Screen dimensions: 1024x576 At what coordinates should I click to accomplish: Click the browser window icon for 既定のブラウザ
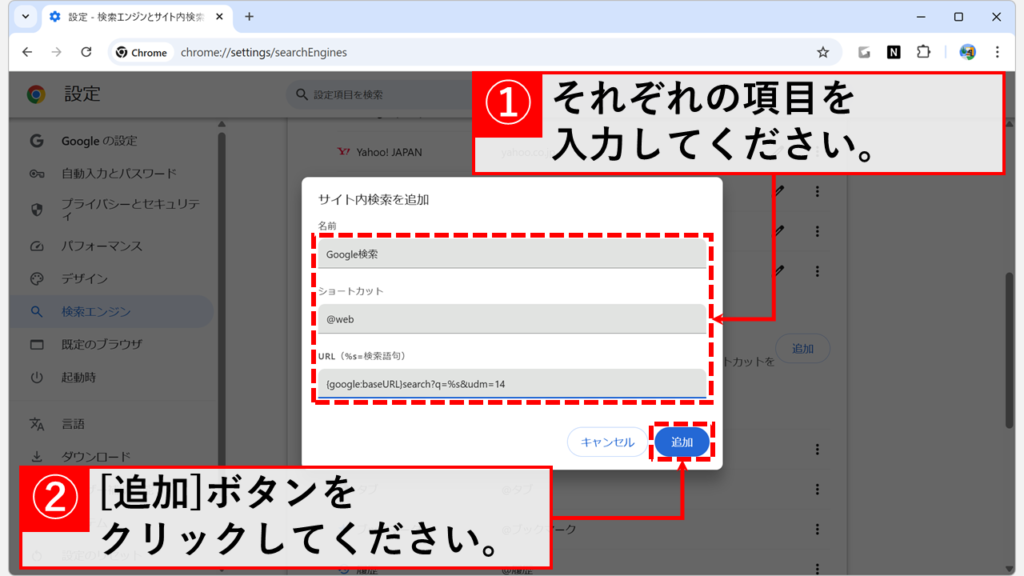[37, 344]
